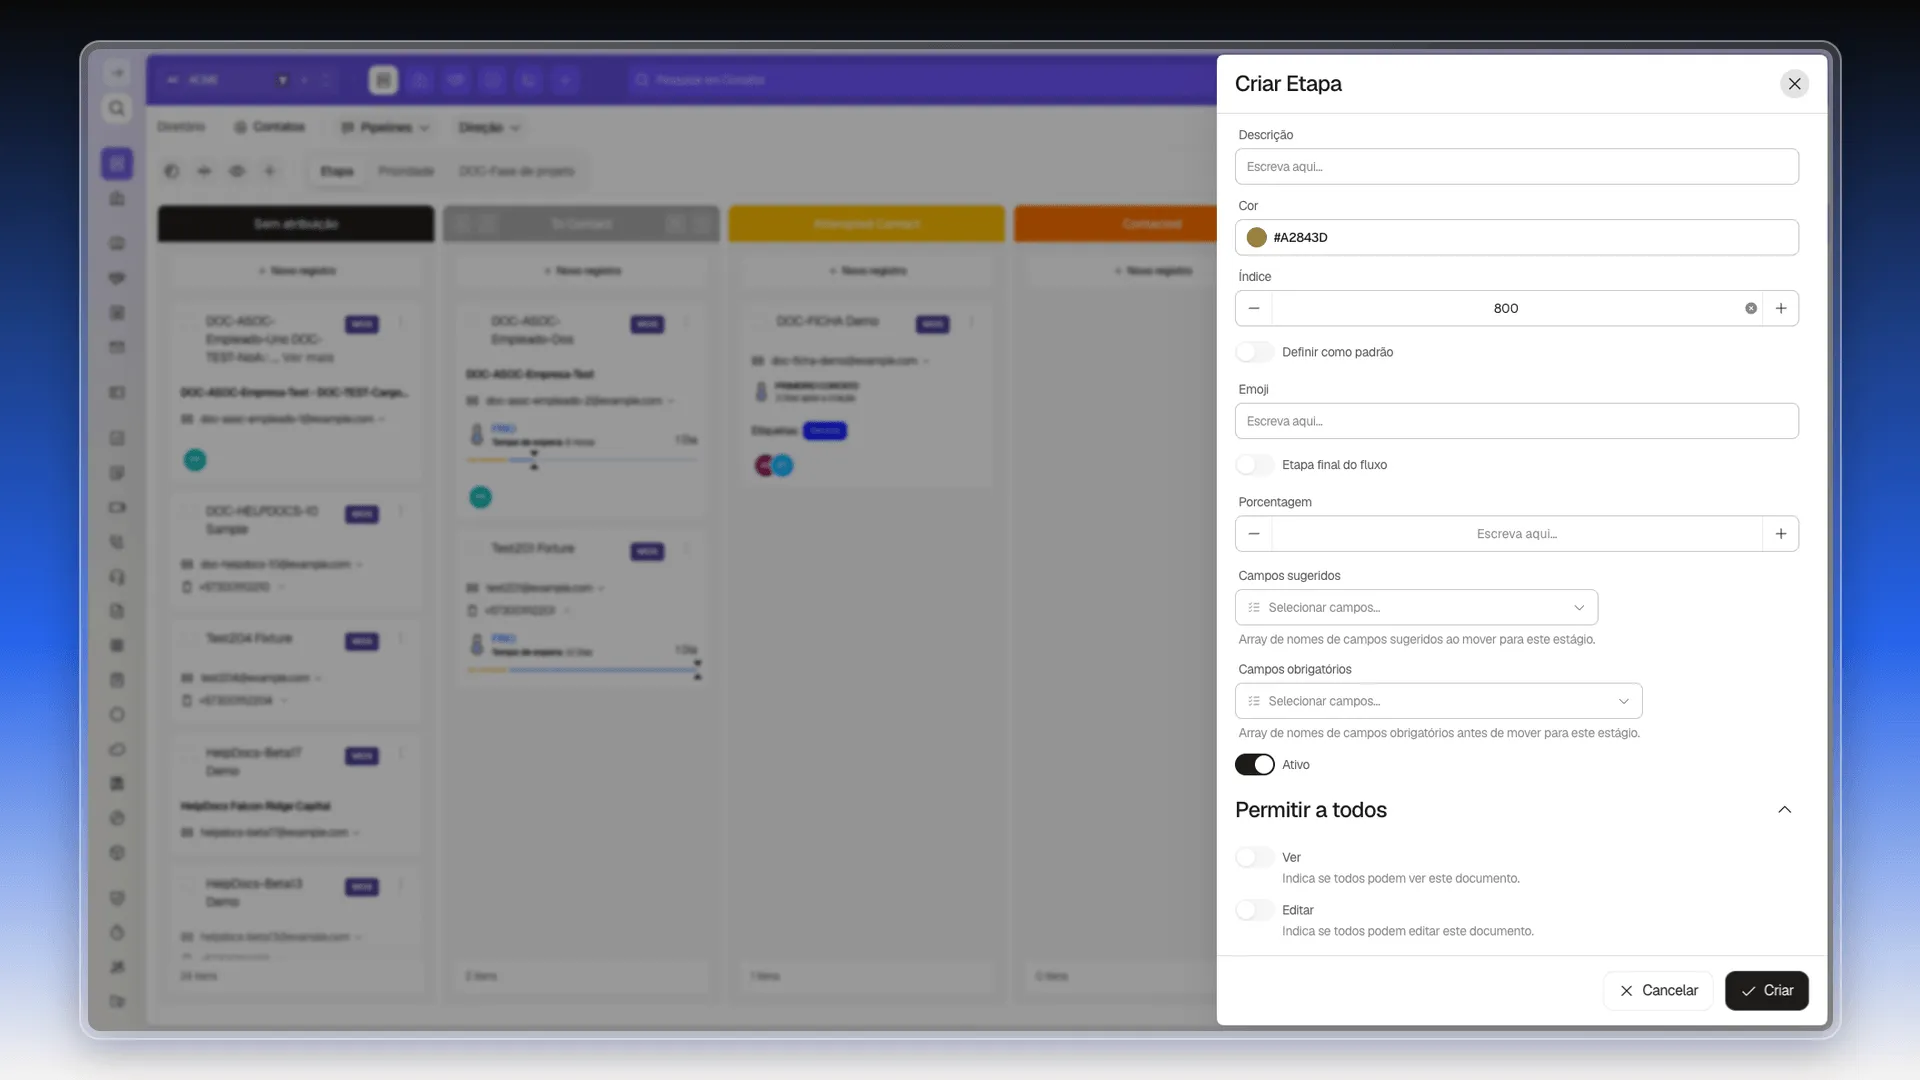Decrease Porcentagem with the minus icon
Image resolution: width=1920 pixels, height=1080 pixels.
point(1254,534)
